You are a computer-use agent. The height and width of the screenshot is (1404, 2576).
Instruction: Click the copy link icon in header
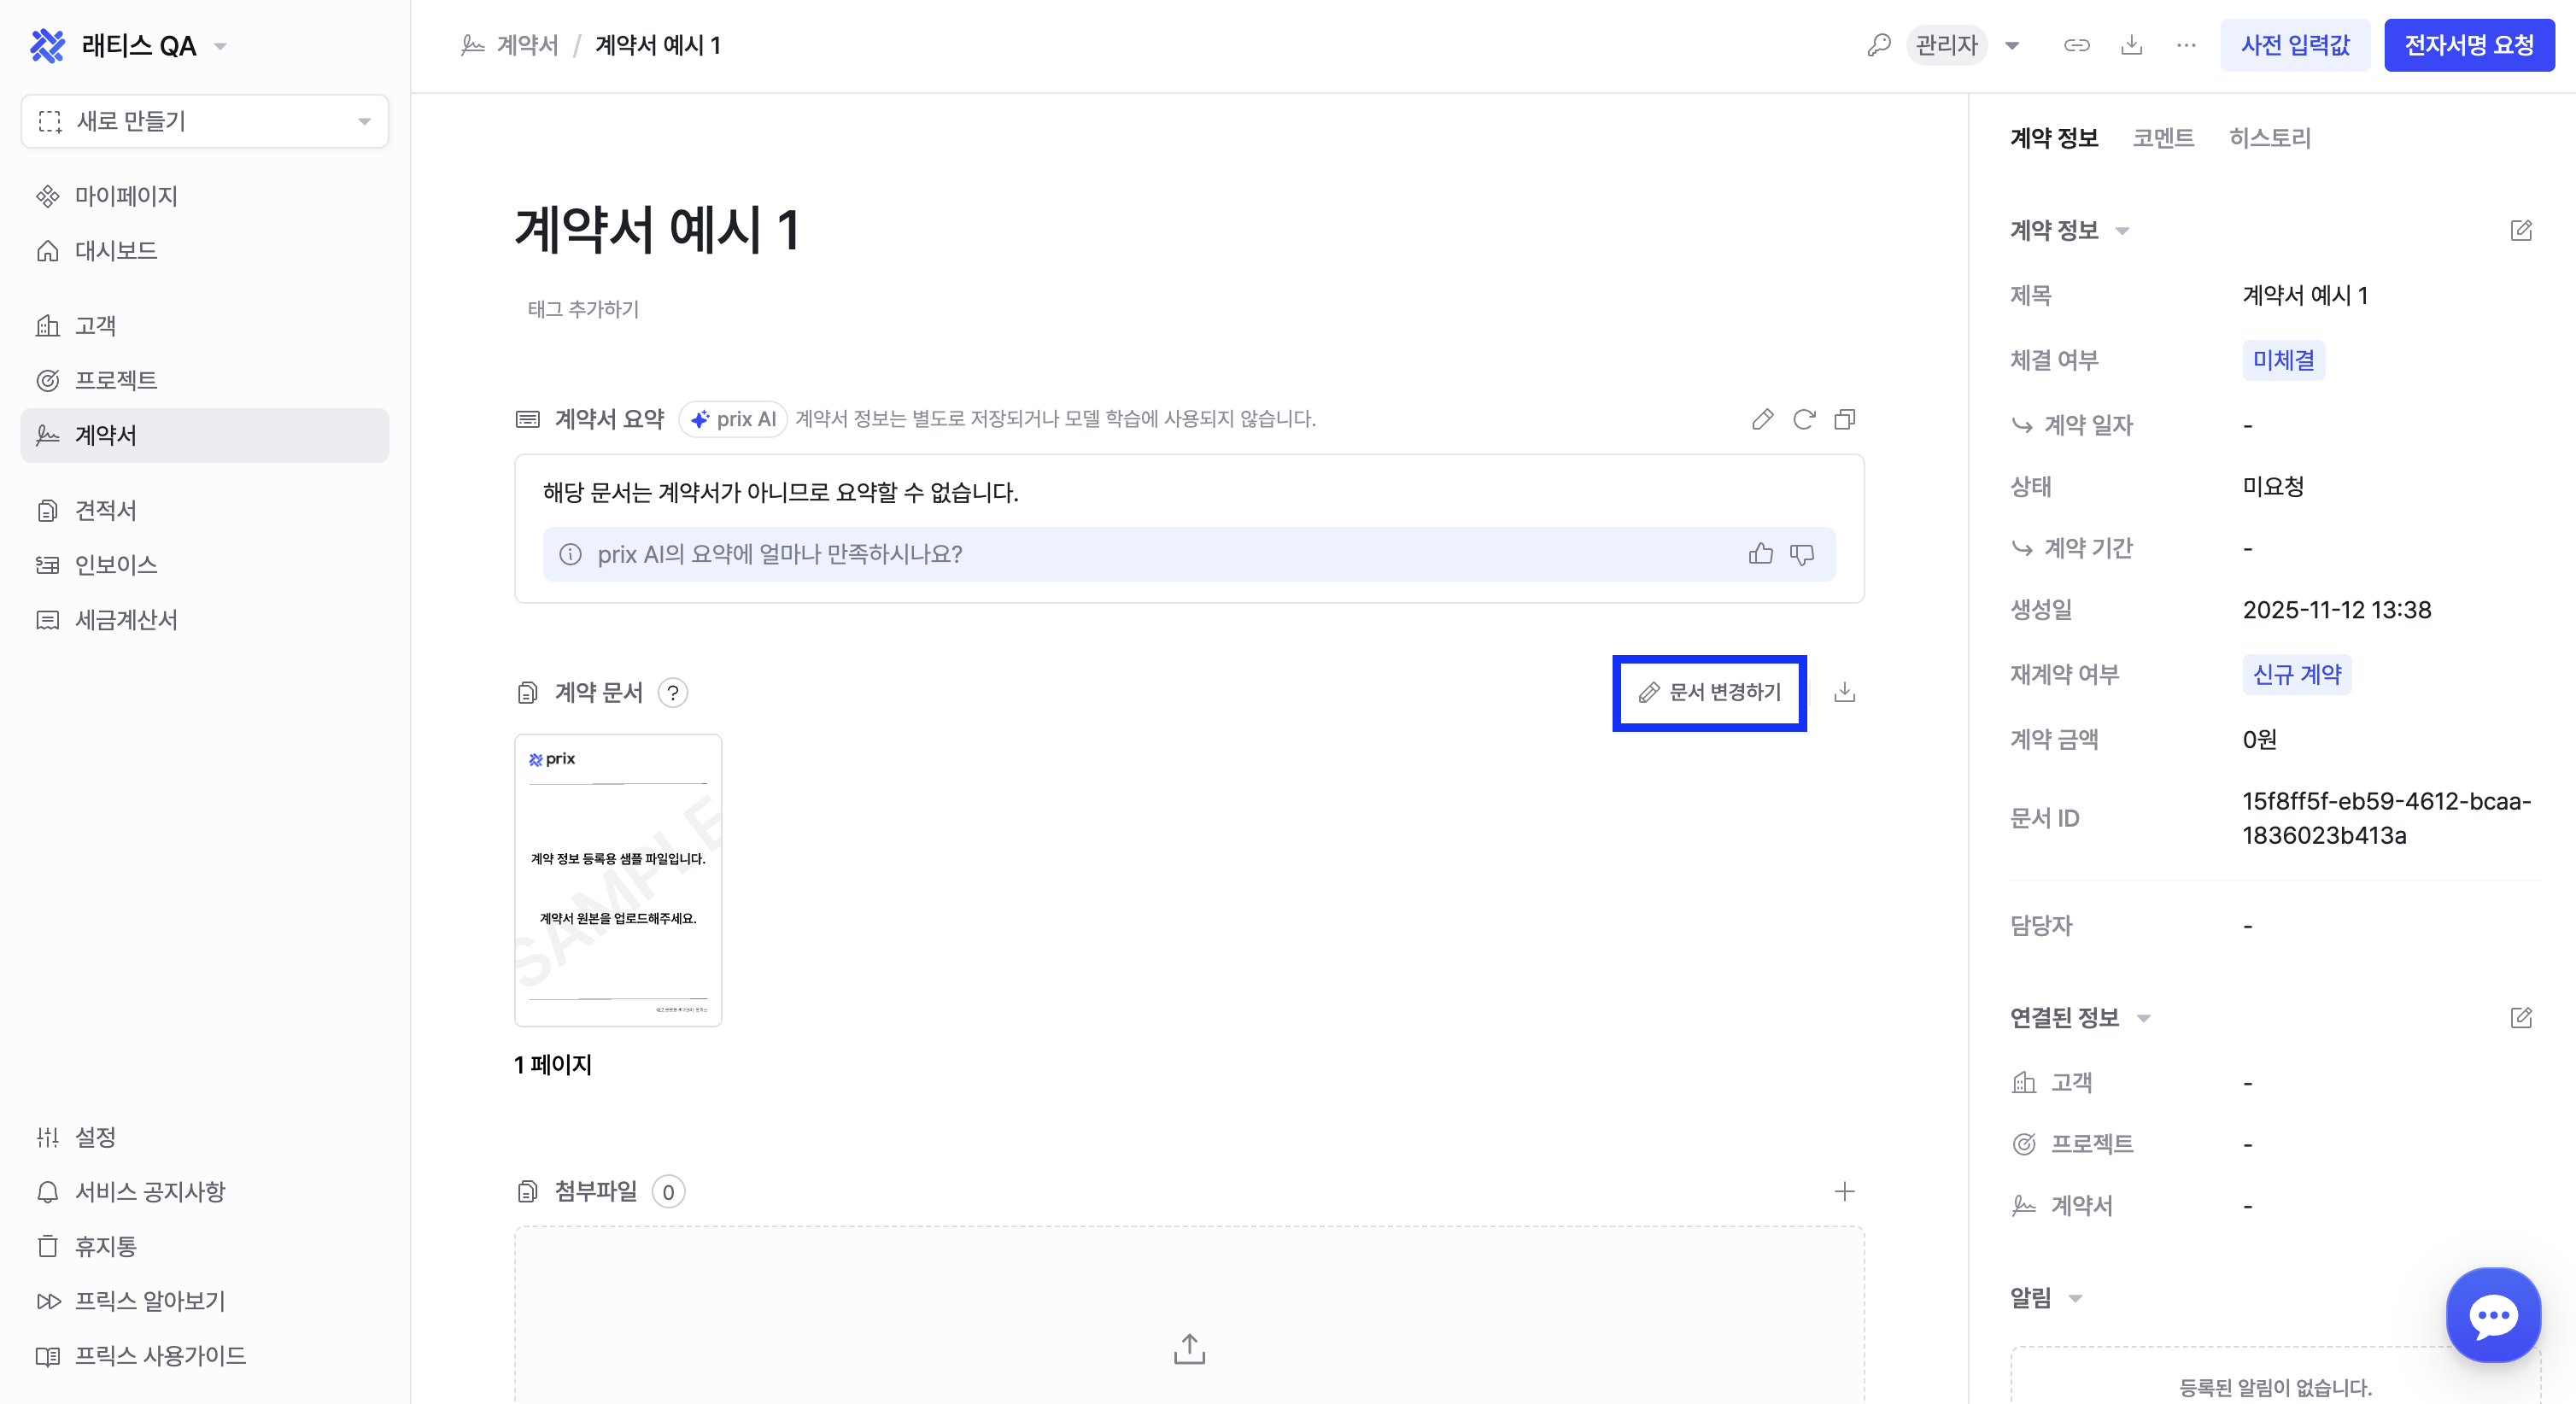(2076, 45)
